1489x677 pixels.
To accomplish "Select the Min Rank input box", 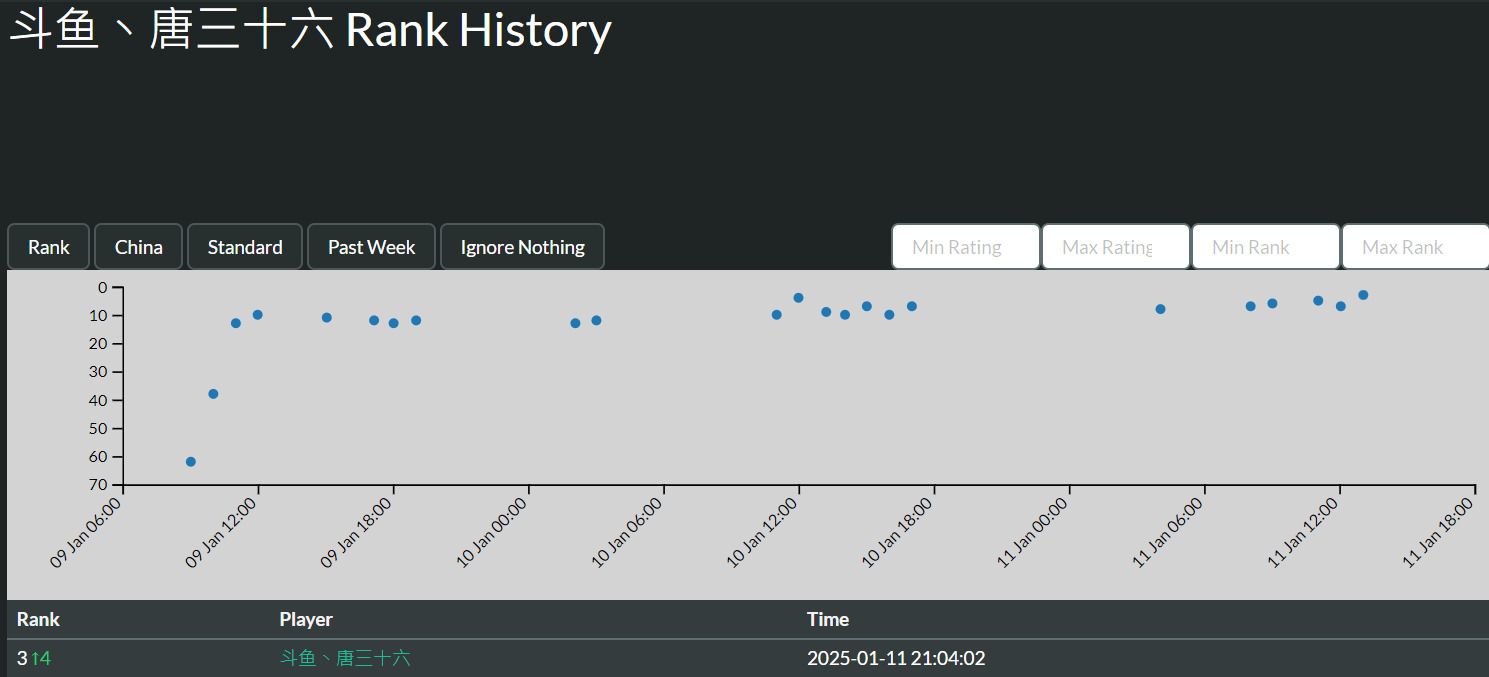I will [1265, 247].
